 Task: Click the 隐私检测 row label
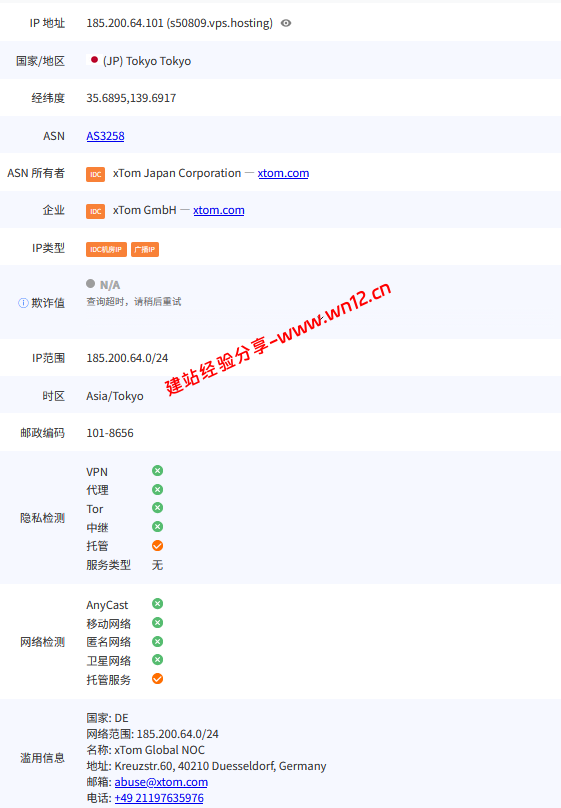point(42,518)
